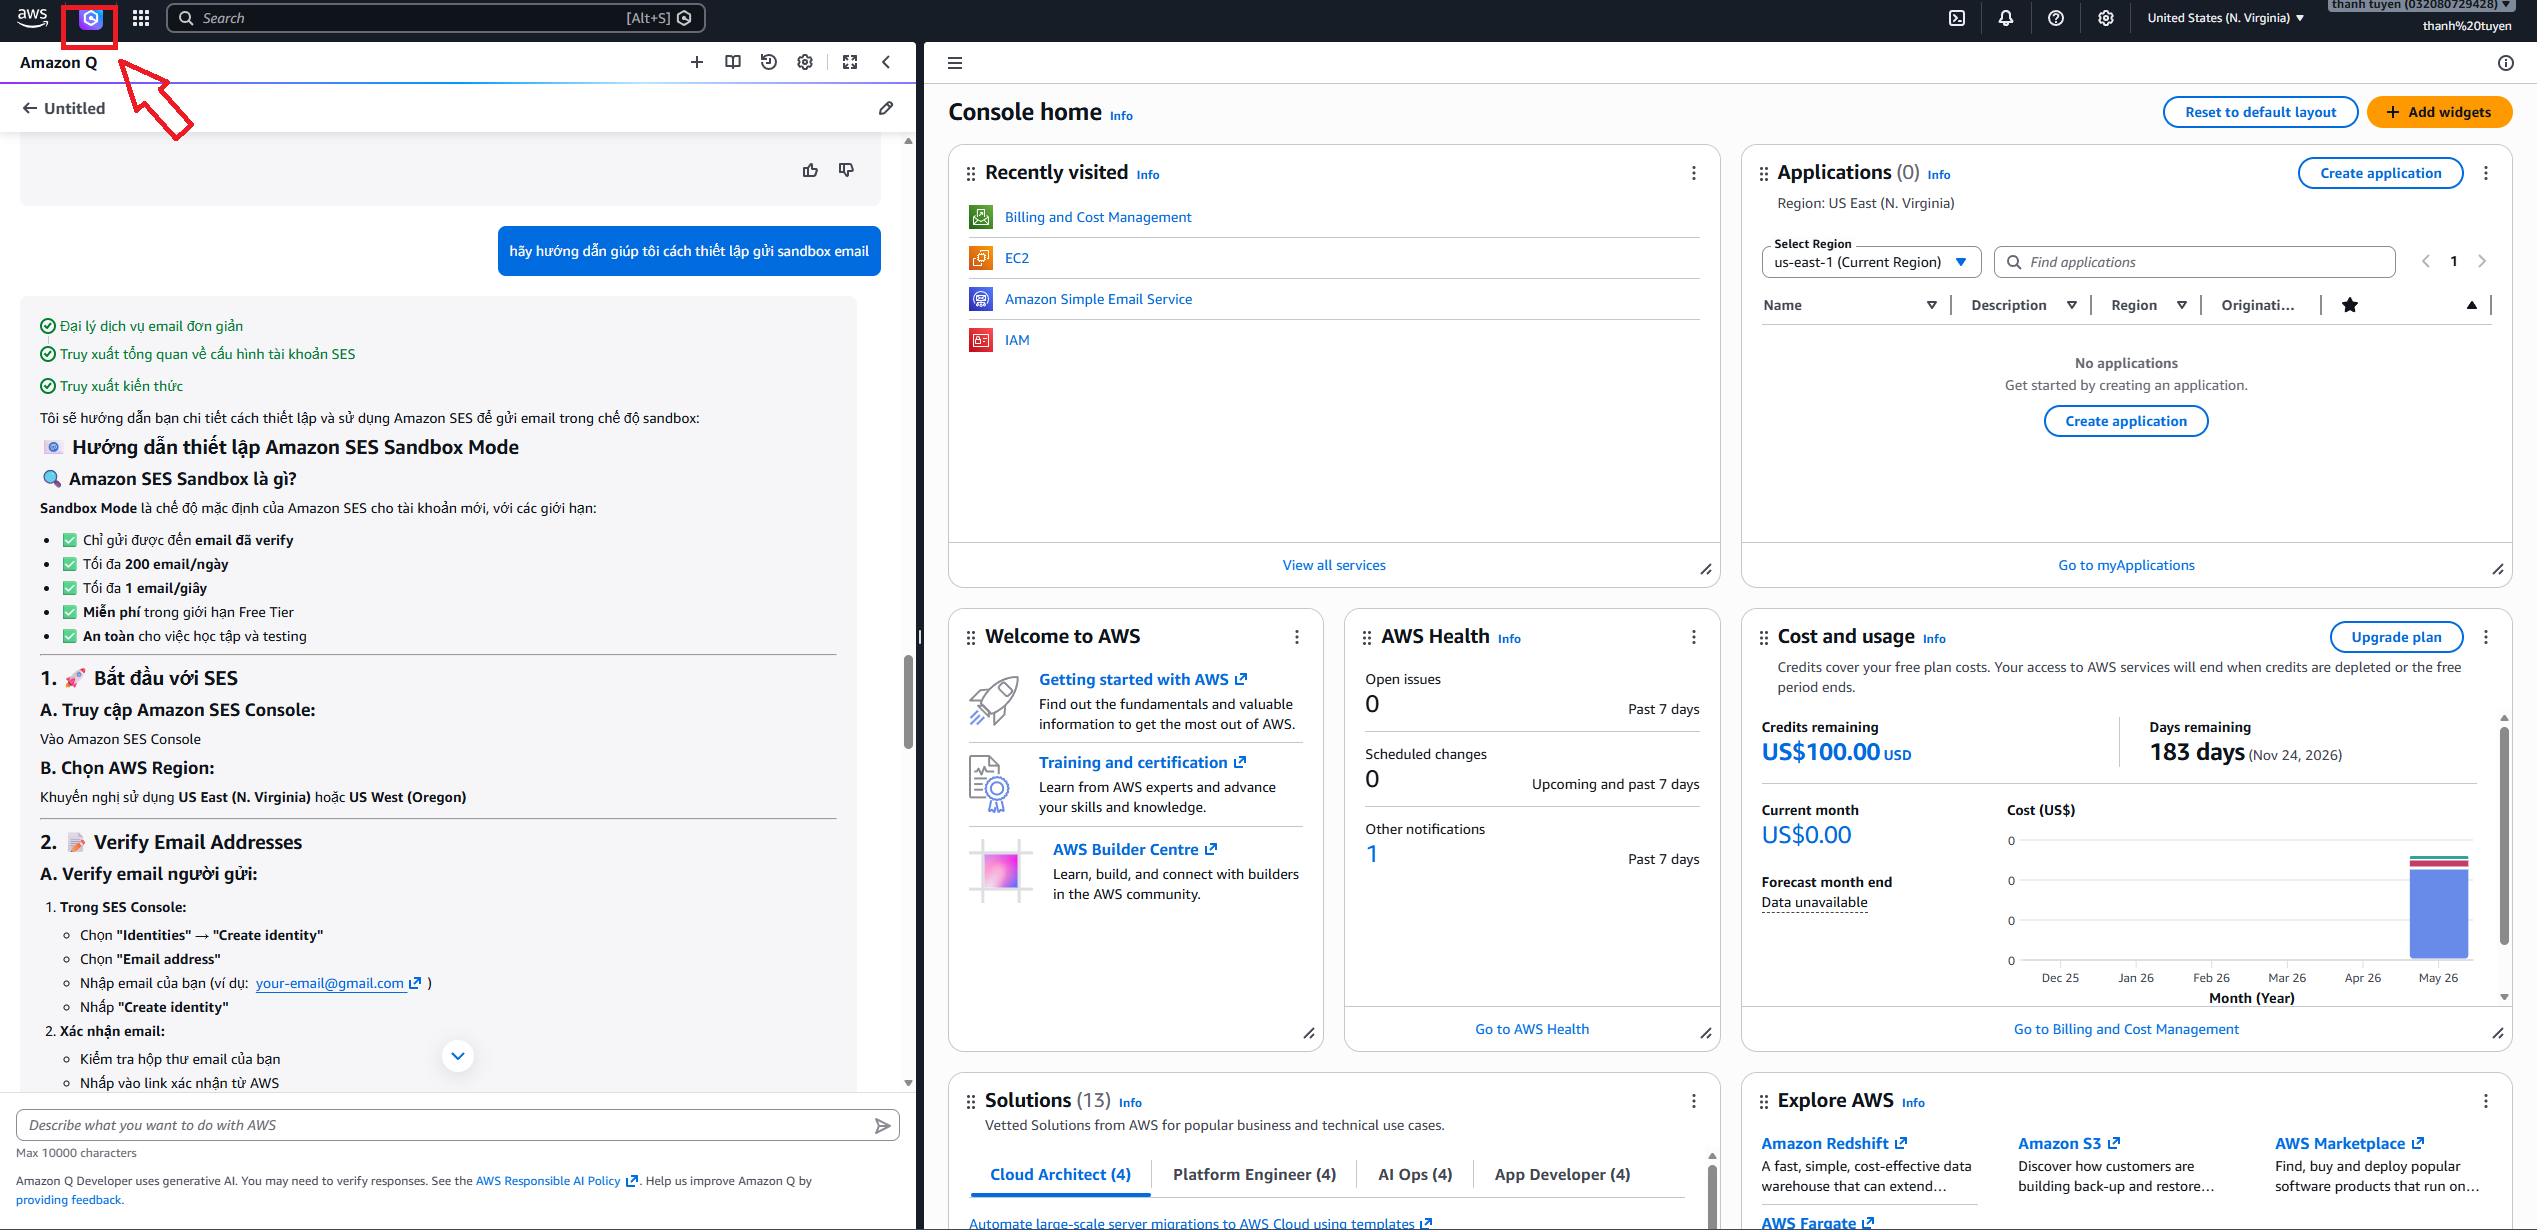Click the Cost and usage widget scrollbar
The image size is (2537, 1230).
(2504, 835)
